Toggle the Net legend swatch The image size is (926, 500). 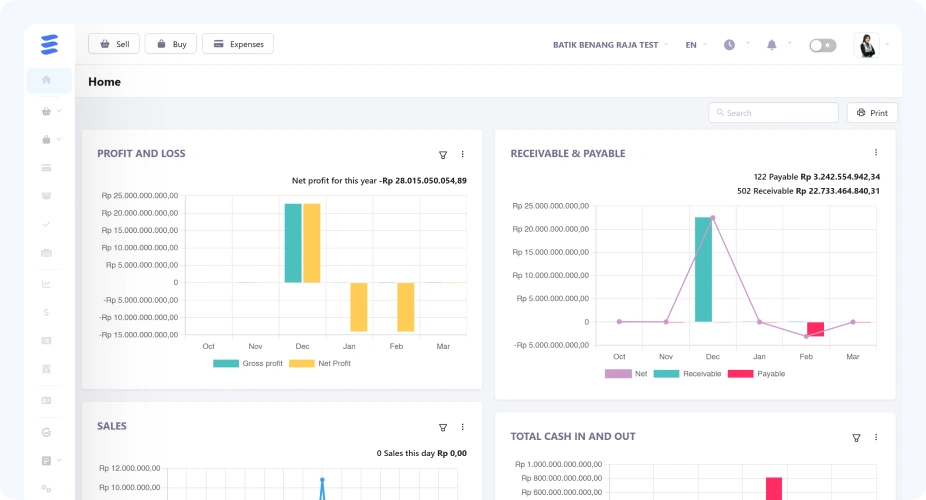pos(618,374)
